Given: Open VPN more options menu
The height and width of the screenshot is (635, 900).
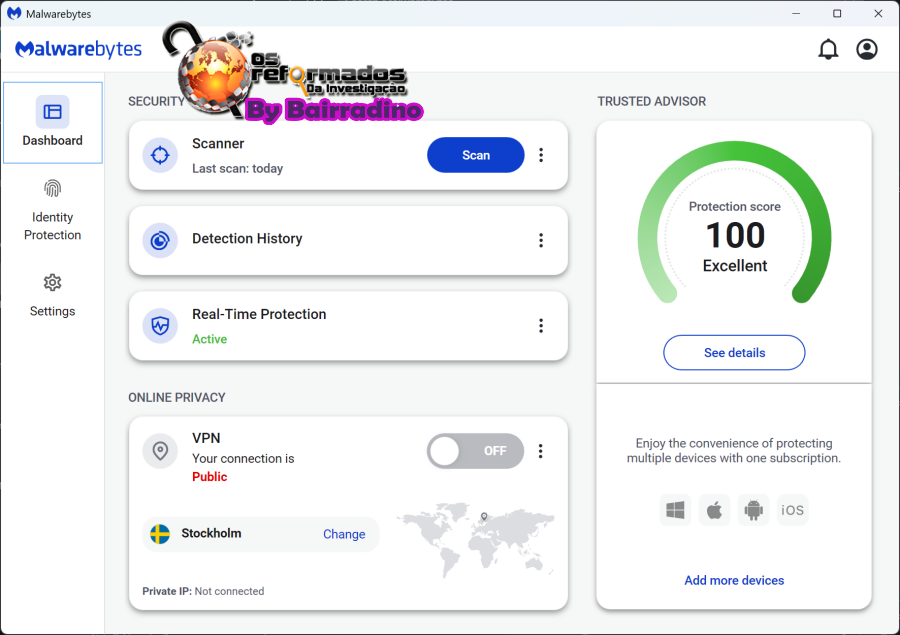Looking at the screenshot, I should point(540,451).
